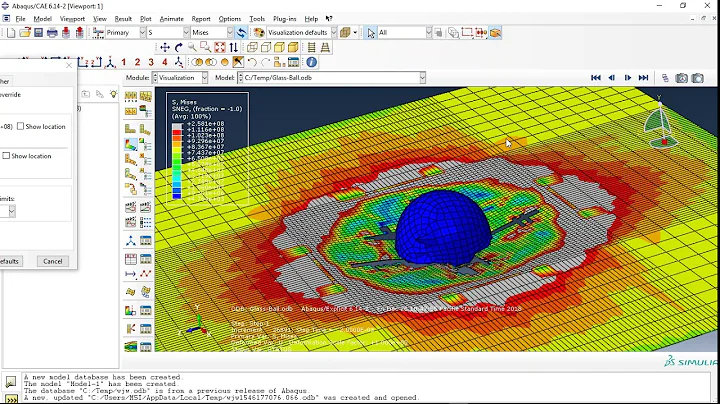This screenshot has width=720, height=404.
Task: Click the sync field output arrows icon
Action: pyautogui.click(x=241, y=33)
